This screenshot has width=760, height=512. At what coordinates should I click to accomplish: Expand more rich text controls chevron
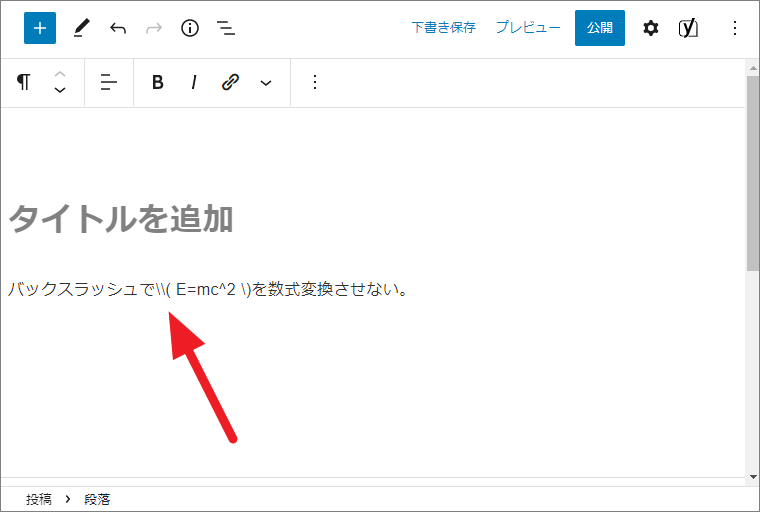coord(266,82)
